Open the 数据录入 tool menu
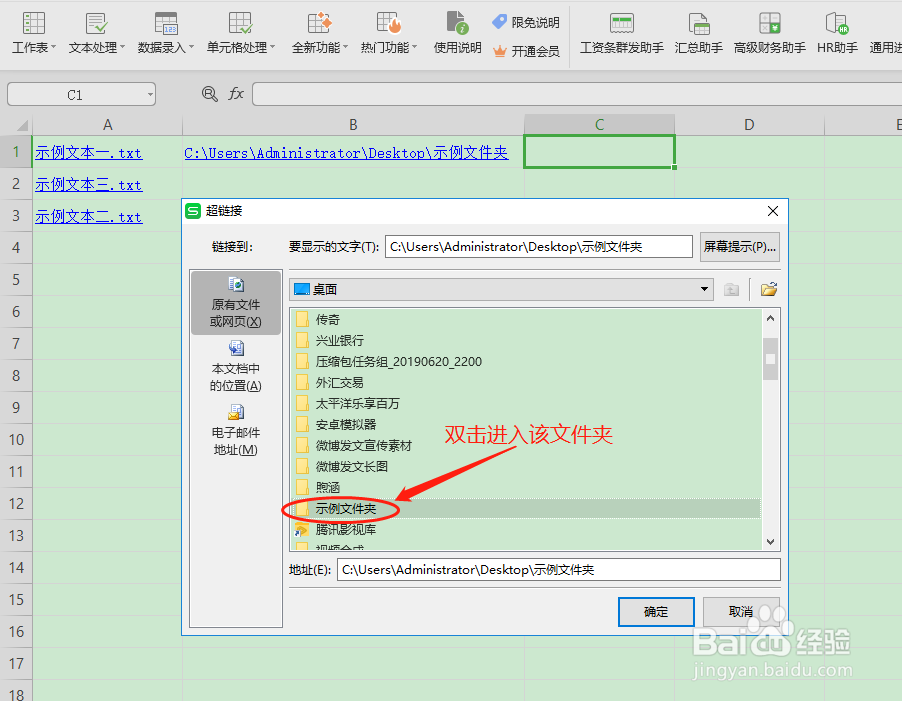The height and width of the screenshot is (701, 902). tap(166, 33)
